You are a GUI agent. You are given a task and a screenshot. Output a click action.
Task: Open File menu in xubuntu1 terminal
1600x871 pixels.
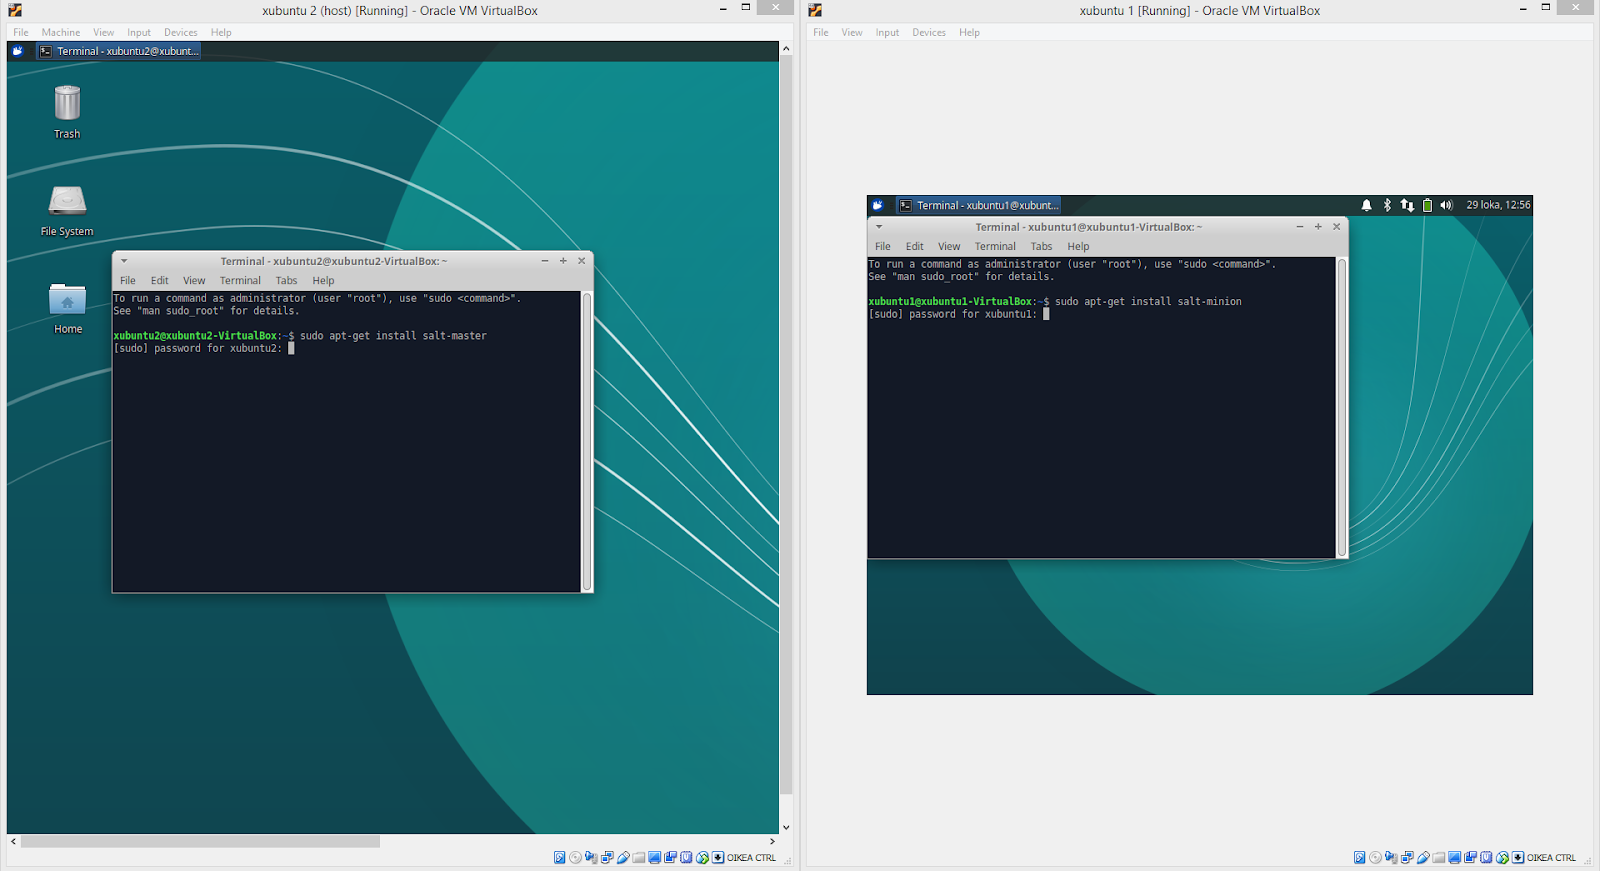tap(883, 247)
